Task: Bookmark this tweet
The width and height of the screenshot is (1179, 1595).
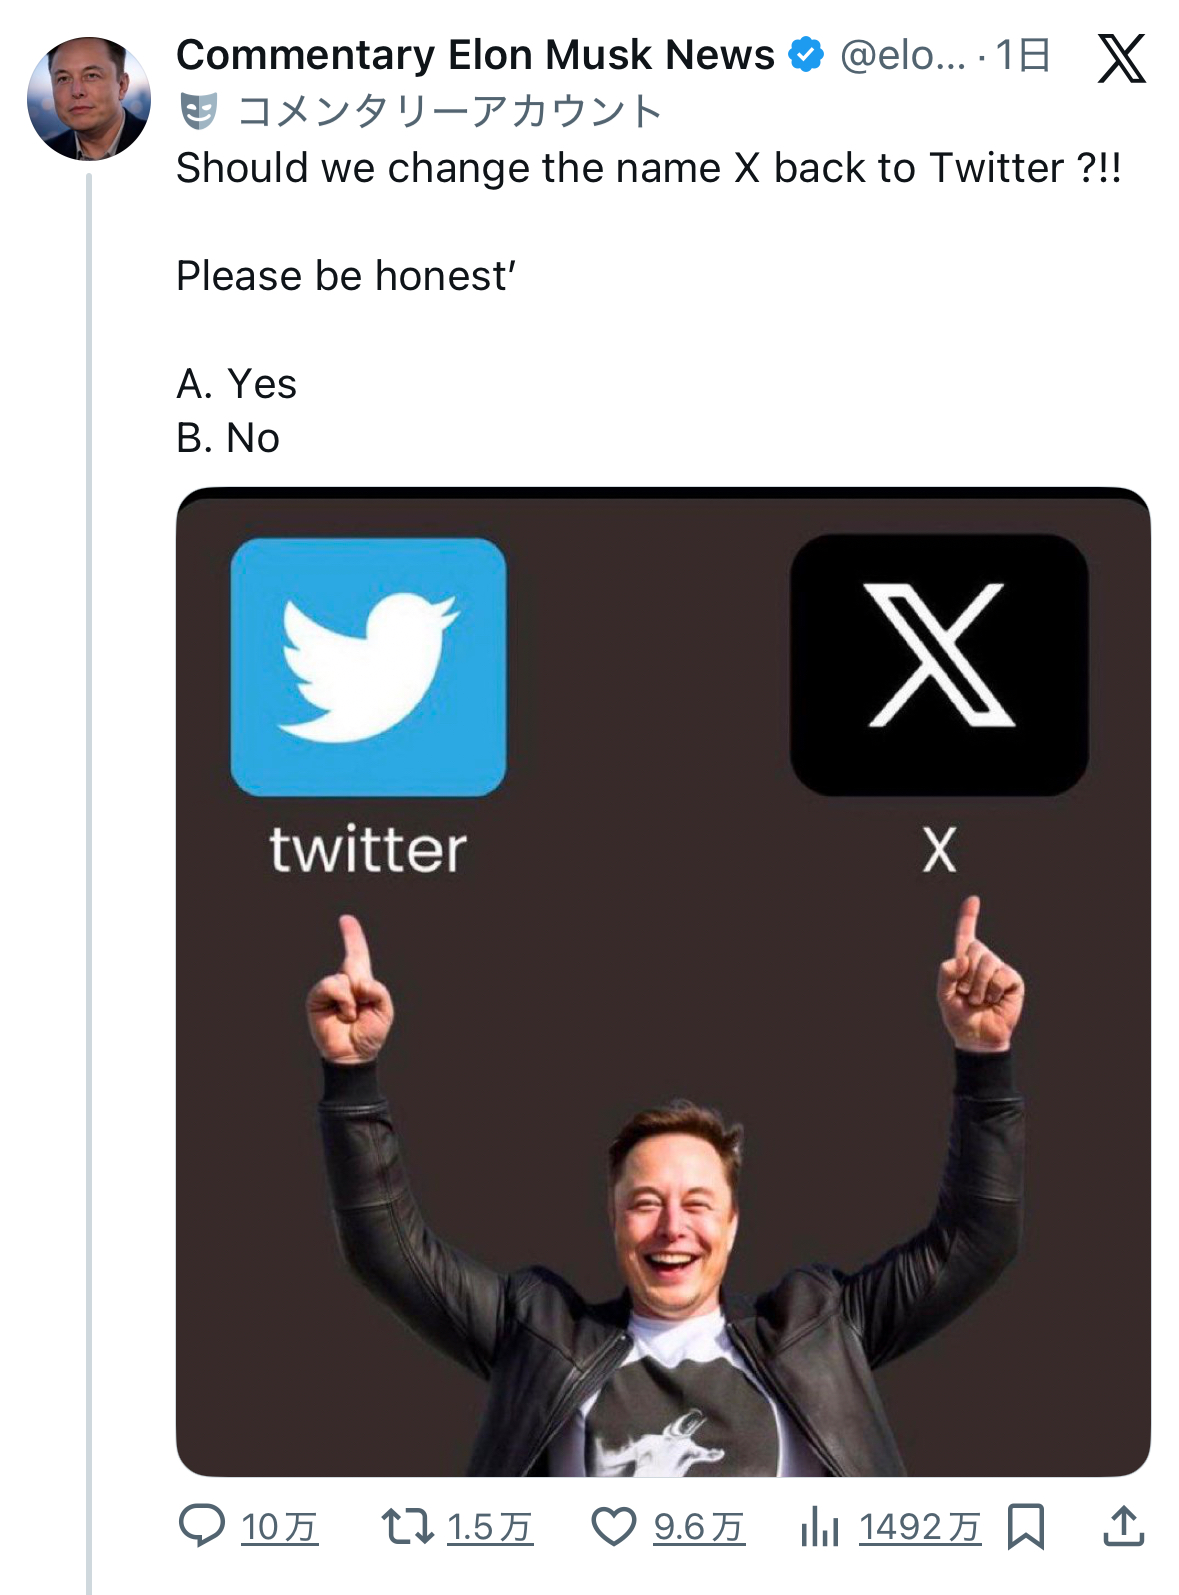Action: (1026, 1526)
